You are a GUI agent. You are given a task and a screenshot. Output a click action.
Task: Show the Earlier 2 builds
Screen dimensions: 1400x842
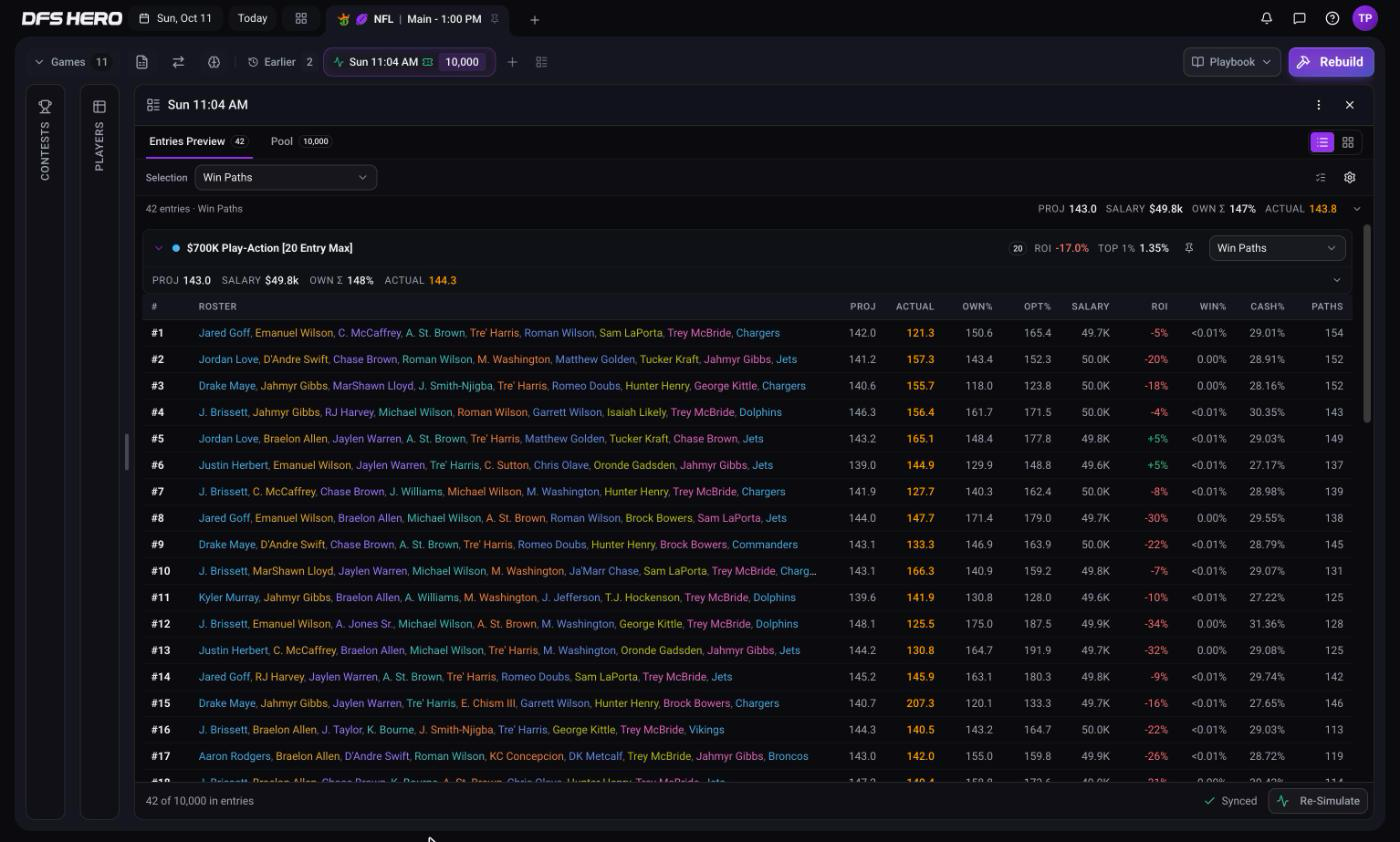click(x=281, y=62)
